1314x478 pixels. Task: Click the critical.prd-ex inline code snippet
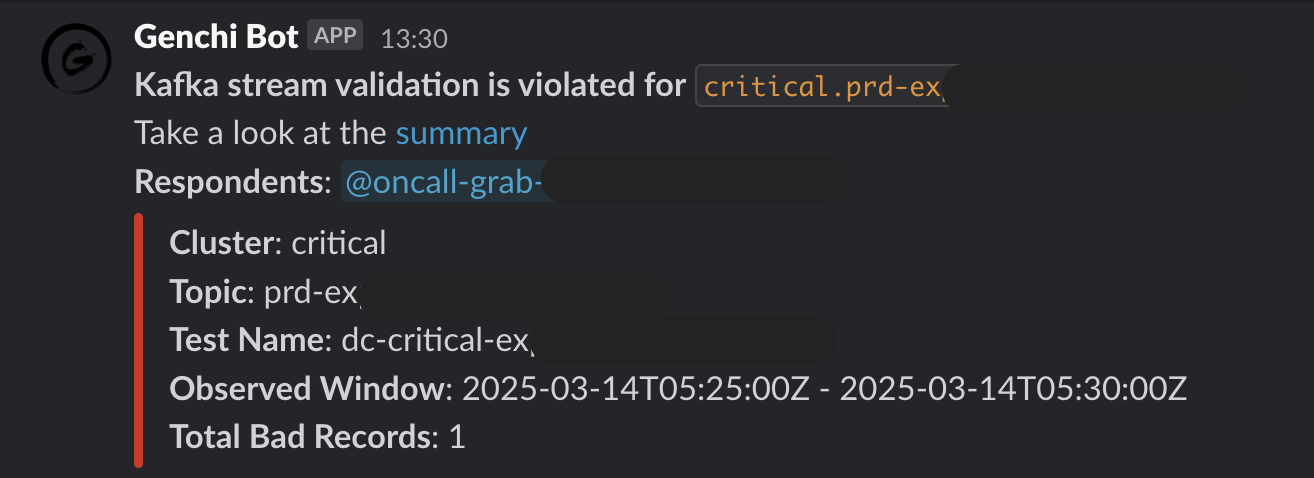[822, 86]
